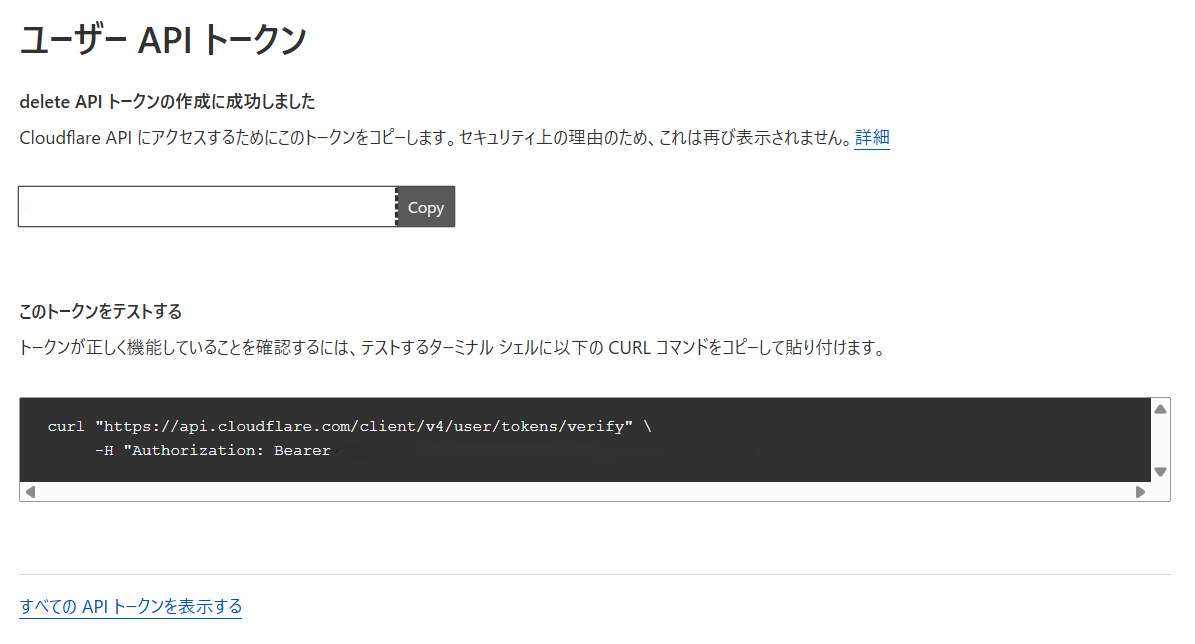Click the code block scroll-down arrow

point(1160,472)
